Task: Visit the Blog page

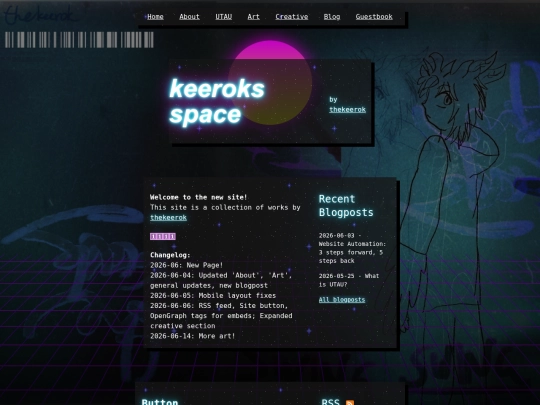Action: [x=332, y=17]
